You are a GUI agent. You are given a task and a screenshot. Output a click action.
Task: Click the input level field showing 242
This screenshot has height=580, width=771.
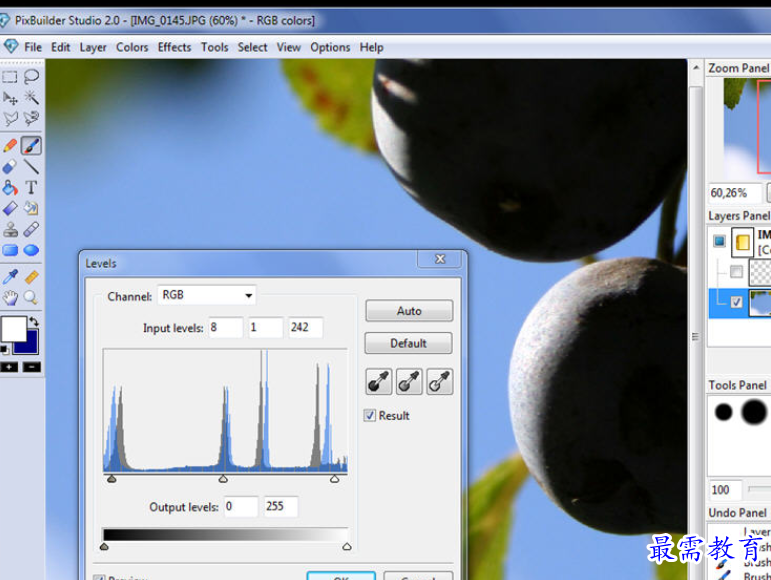click(x=305, y=327)
